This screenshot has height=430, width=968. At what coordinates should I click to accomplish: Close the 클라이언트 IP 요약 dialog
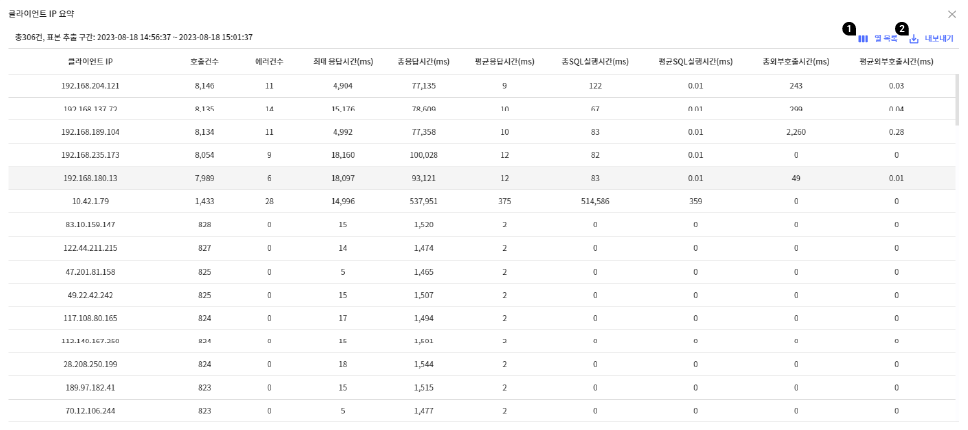951,14
